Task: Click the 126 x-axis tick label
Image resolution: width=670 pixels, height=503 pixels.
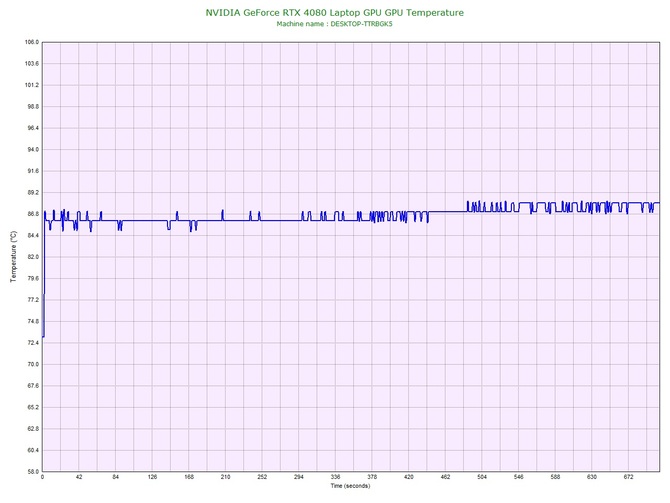Action: [x=153, y=477]
